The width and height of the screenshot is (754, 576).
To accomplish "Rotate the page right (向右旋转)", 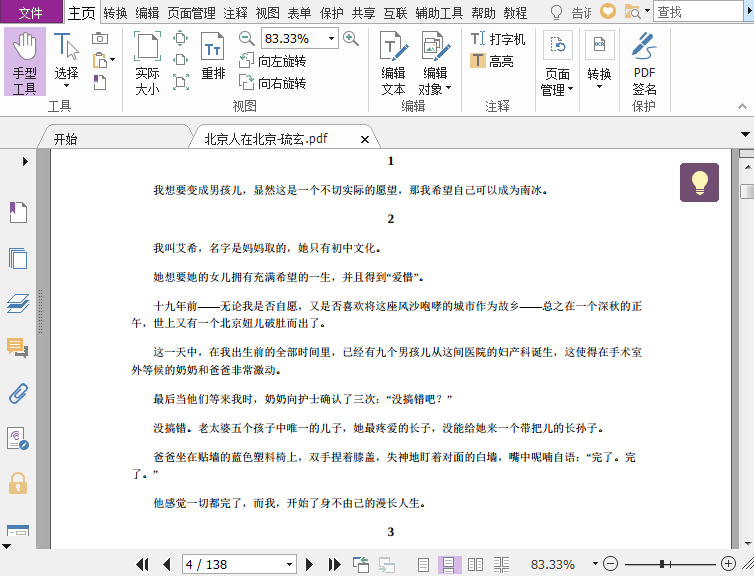I will (273, 83).
